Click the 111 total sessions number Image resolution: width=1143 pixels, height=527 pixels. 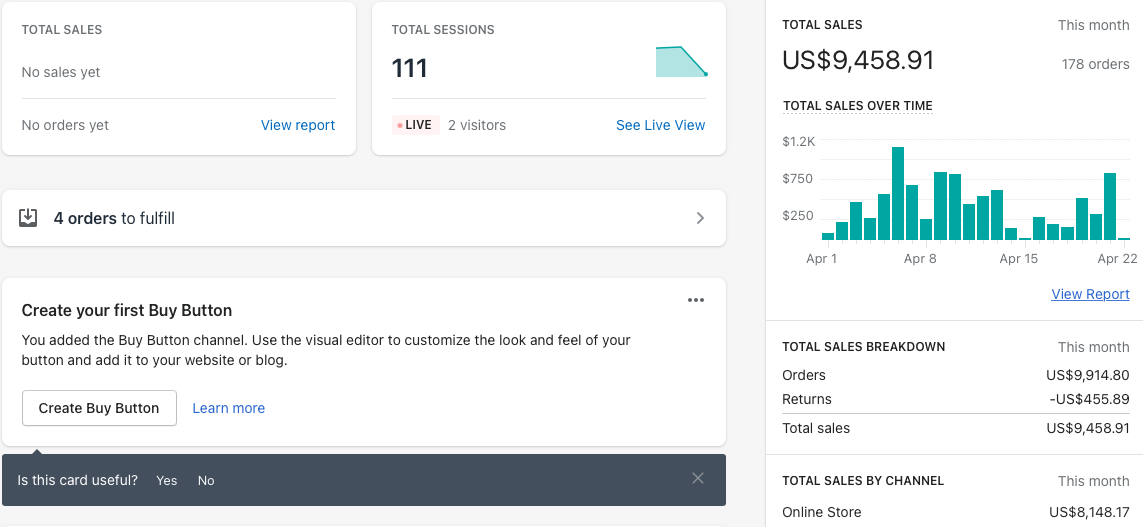click(x=410, y=68)
